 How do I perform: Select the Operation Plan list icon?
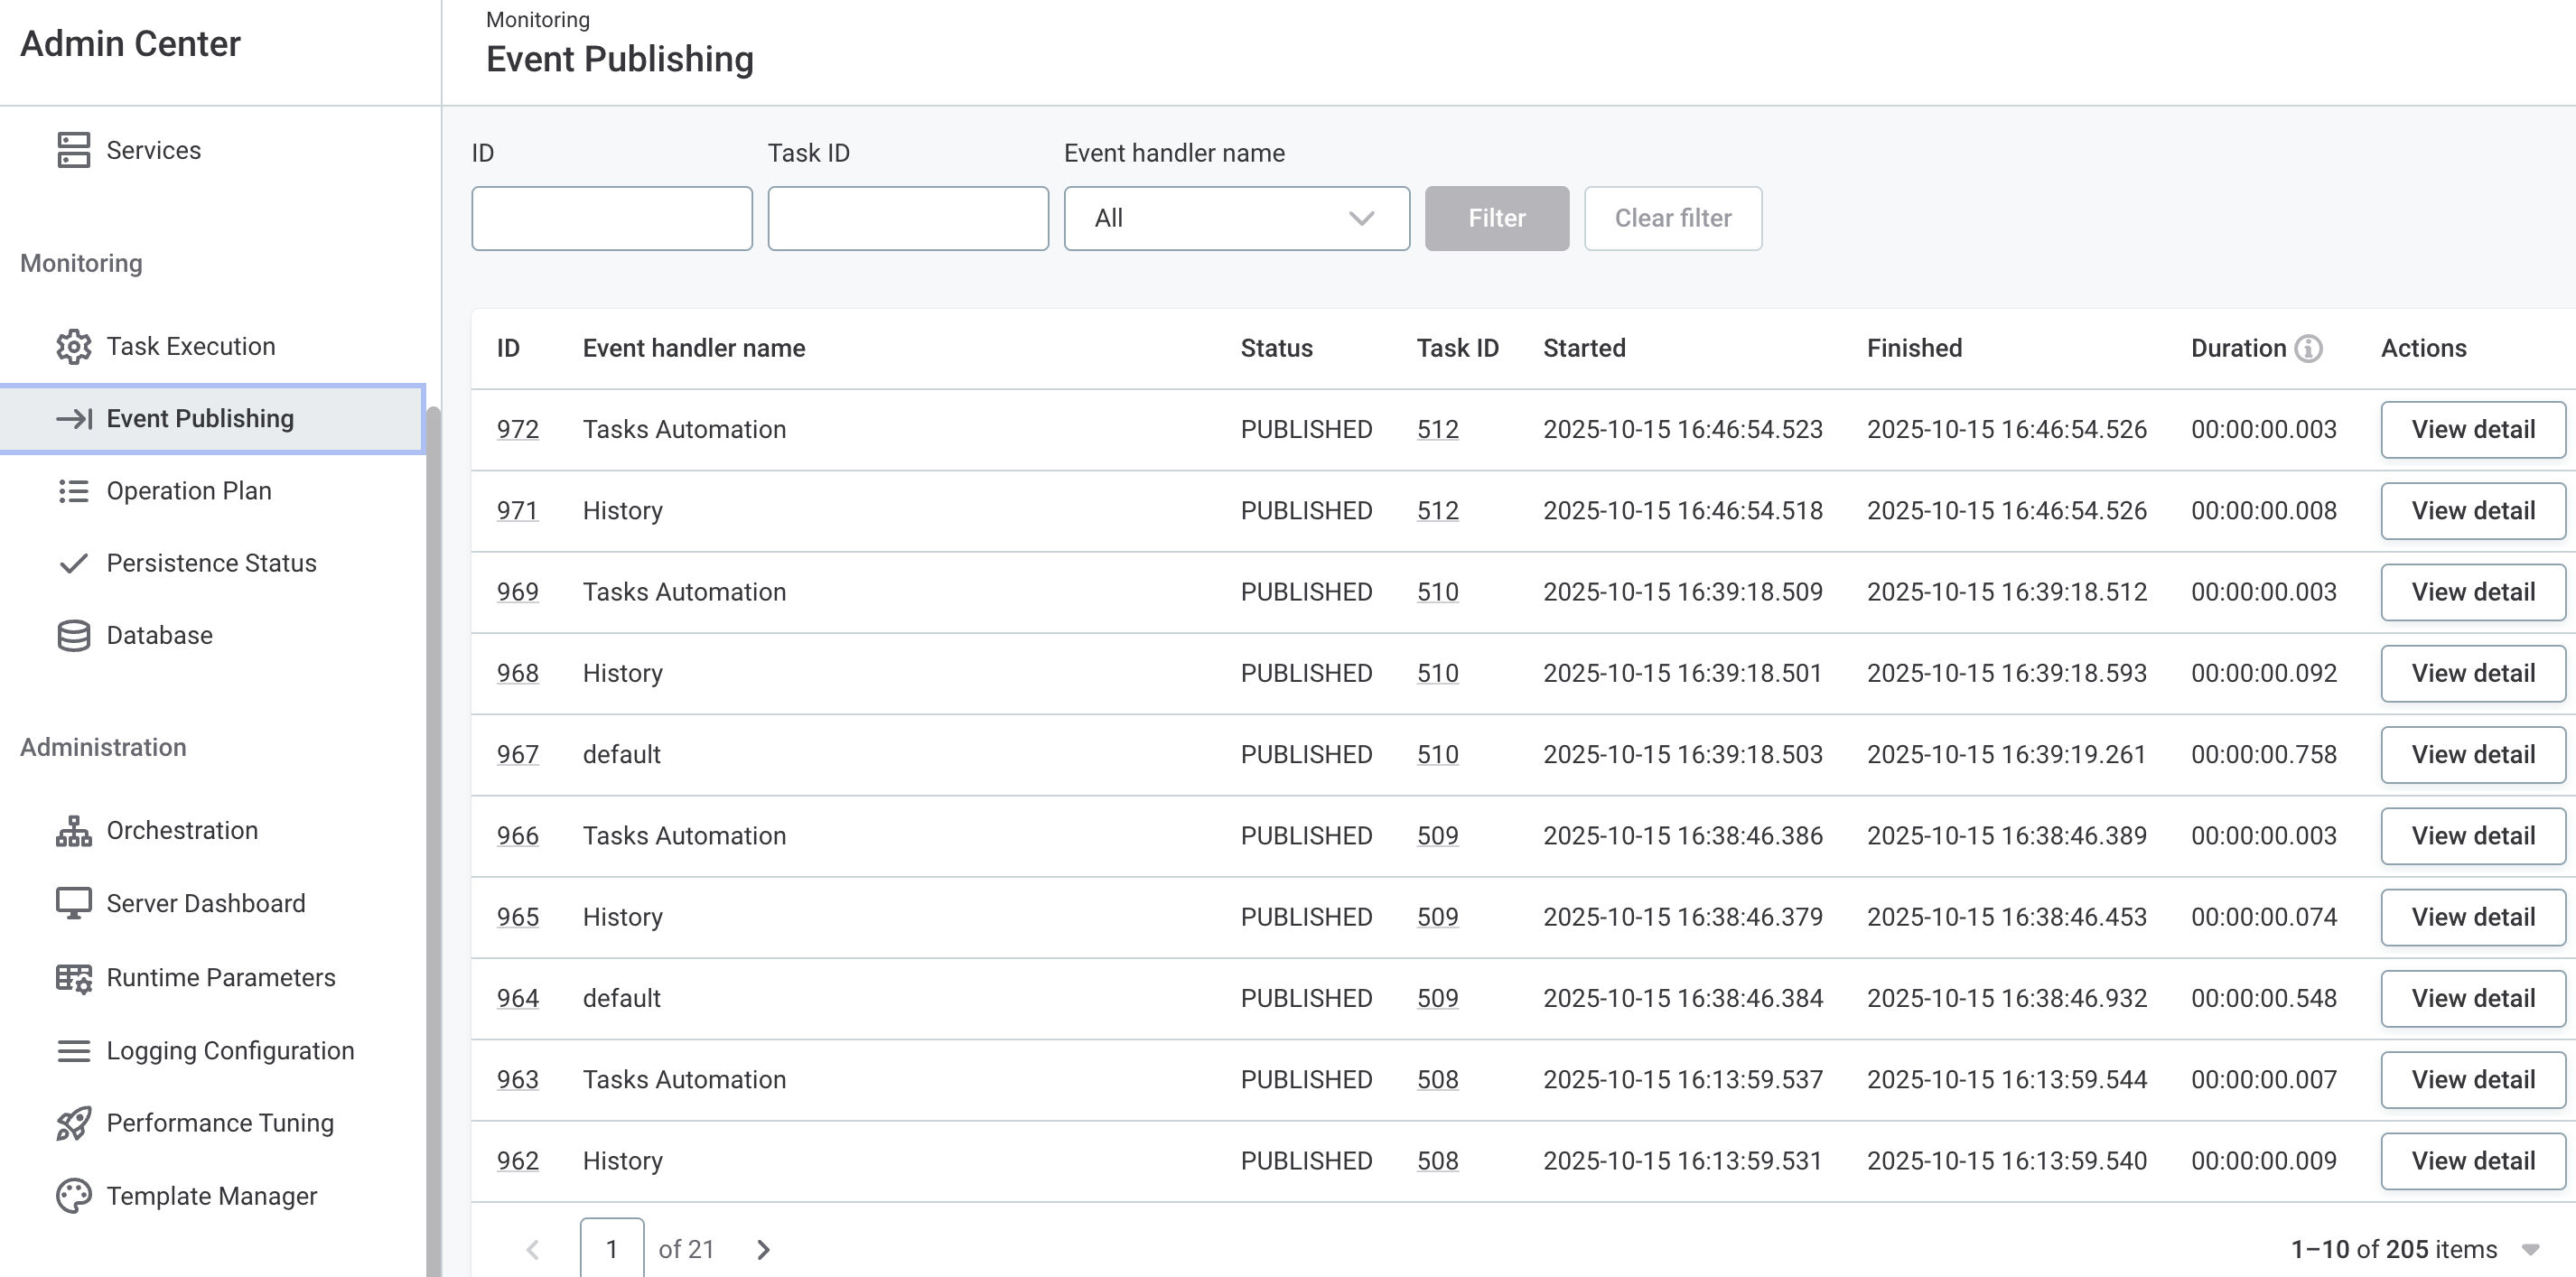coord(74,490)
